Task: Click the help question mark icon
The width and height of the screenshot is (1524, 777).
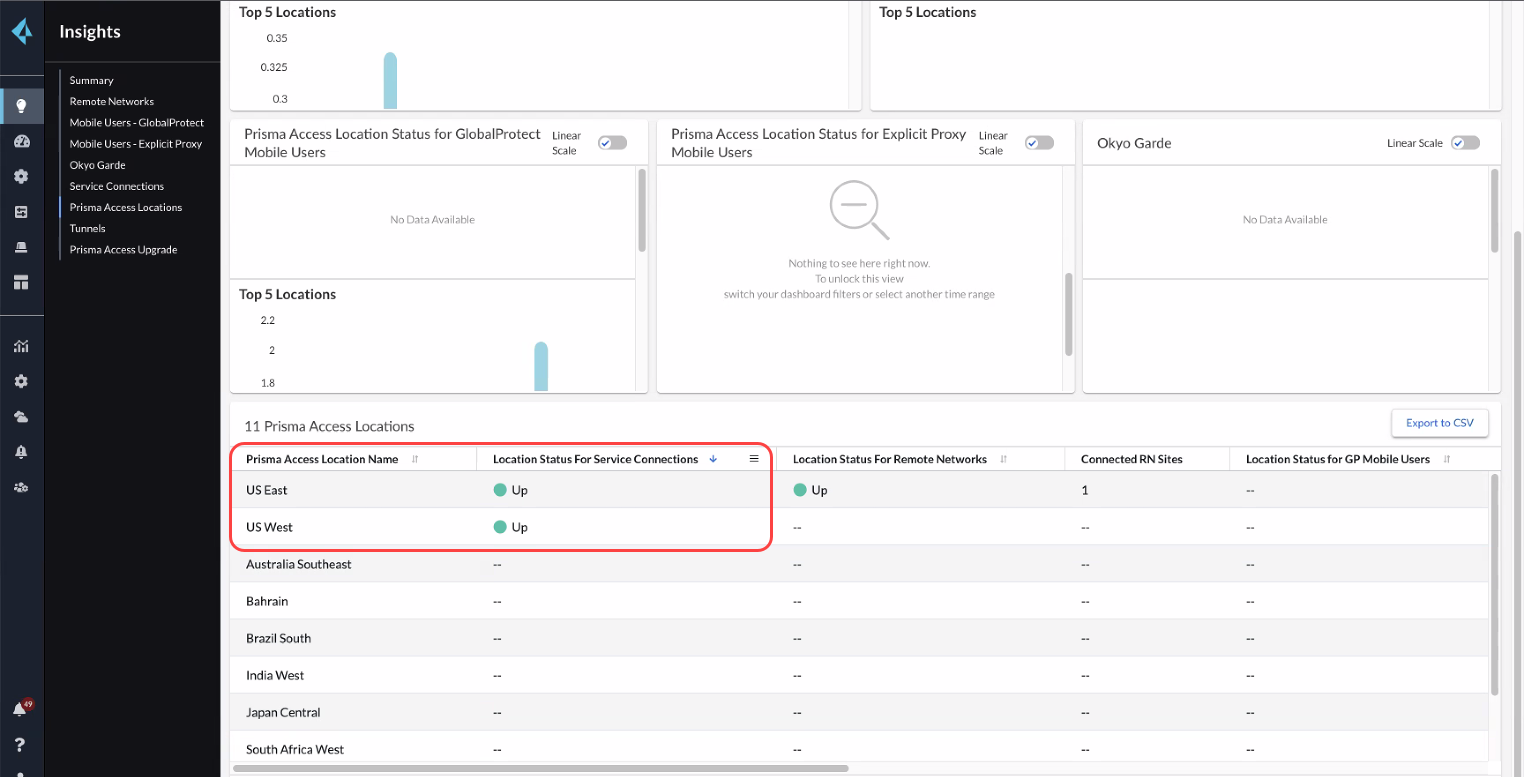Action: 21,744
